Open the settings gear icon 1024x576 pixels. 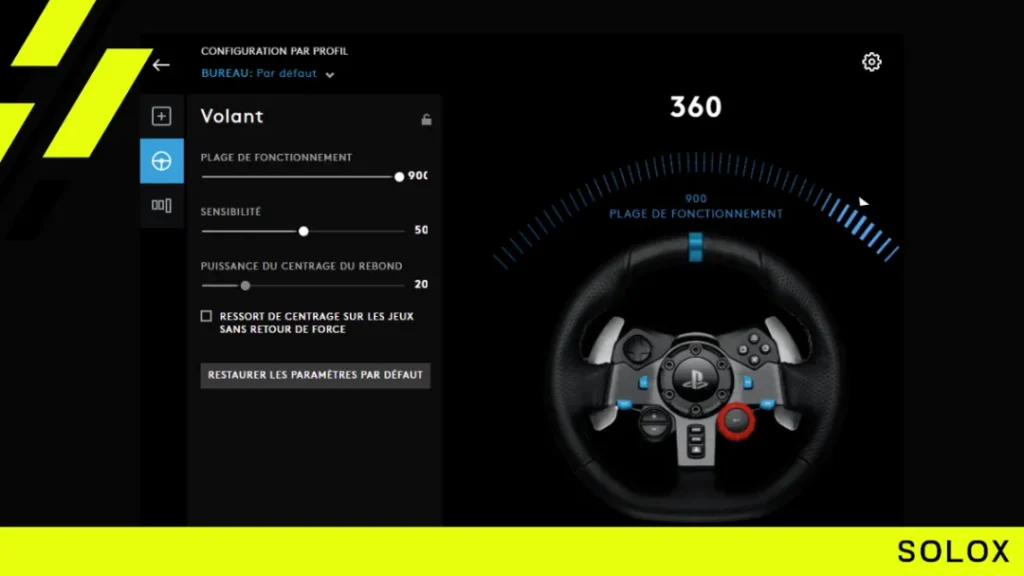coord(871,62)
